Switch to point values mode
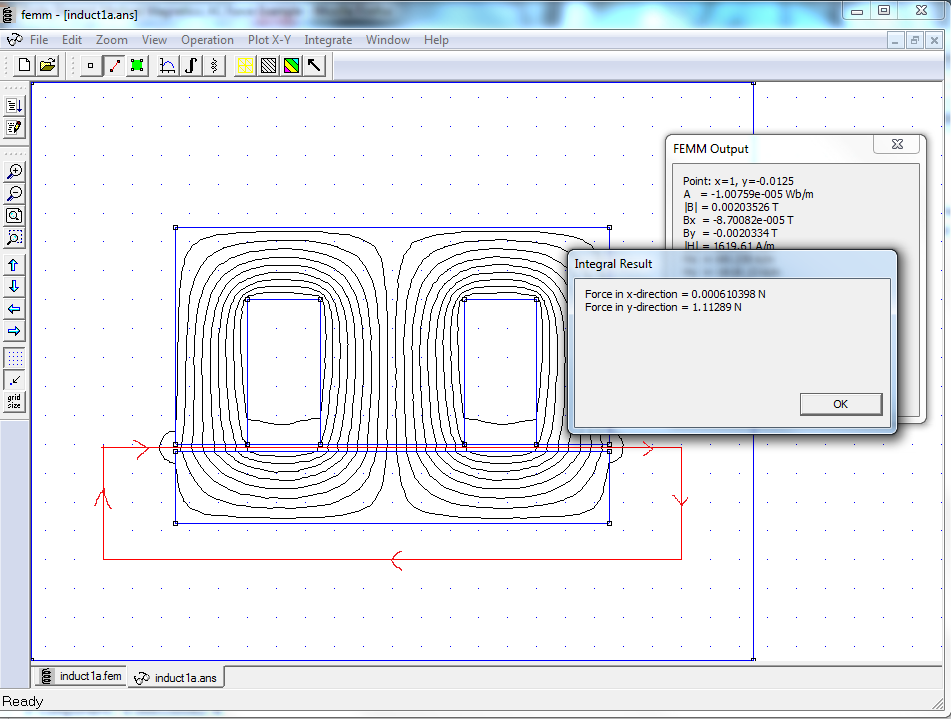This screenshot has width=951, height=719. pyautogui.click(x=90, y=66)
